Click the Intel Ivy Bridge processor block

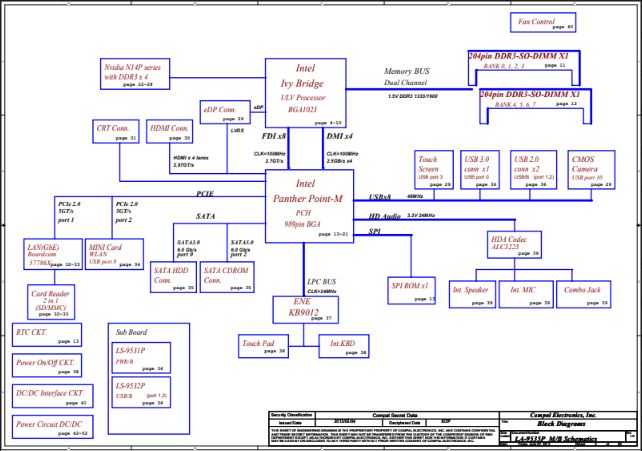click(305, 93)
